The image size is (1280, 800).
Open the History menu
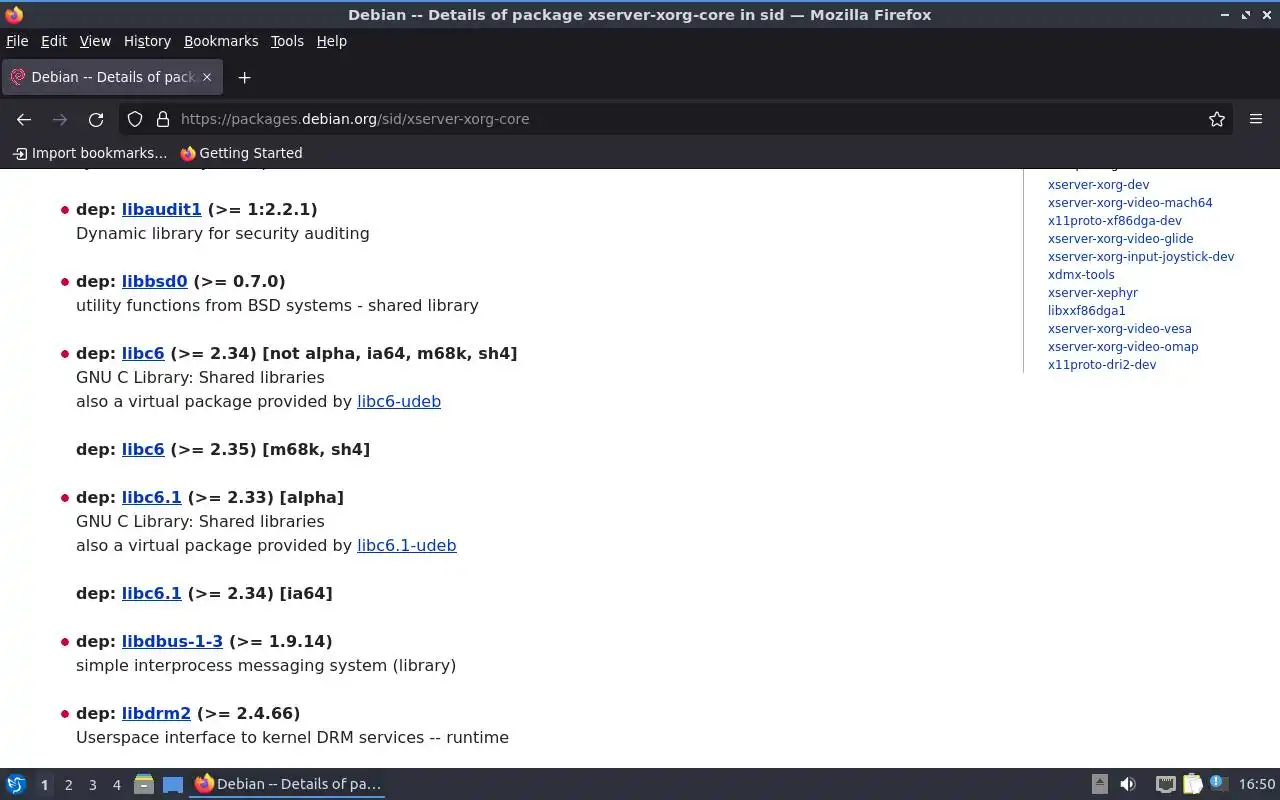[x=147, y=41]
